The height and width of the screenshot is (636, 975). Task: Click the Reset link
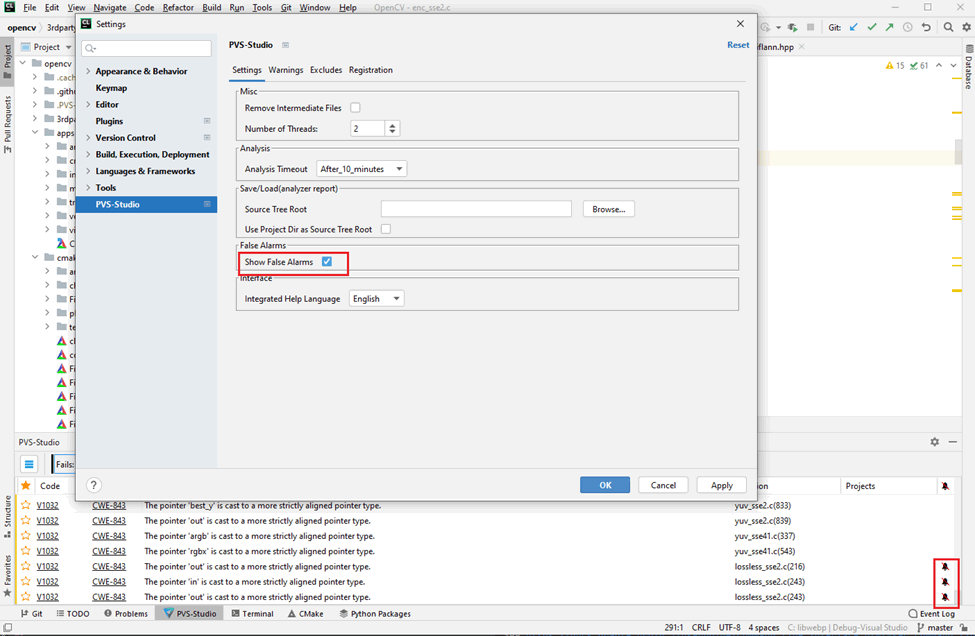tap(738, 45)
